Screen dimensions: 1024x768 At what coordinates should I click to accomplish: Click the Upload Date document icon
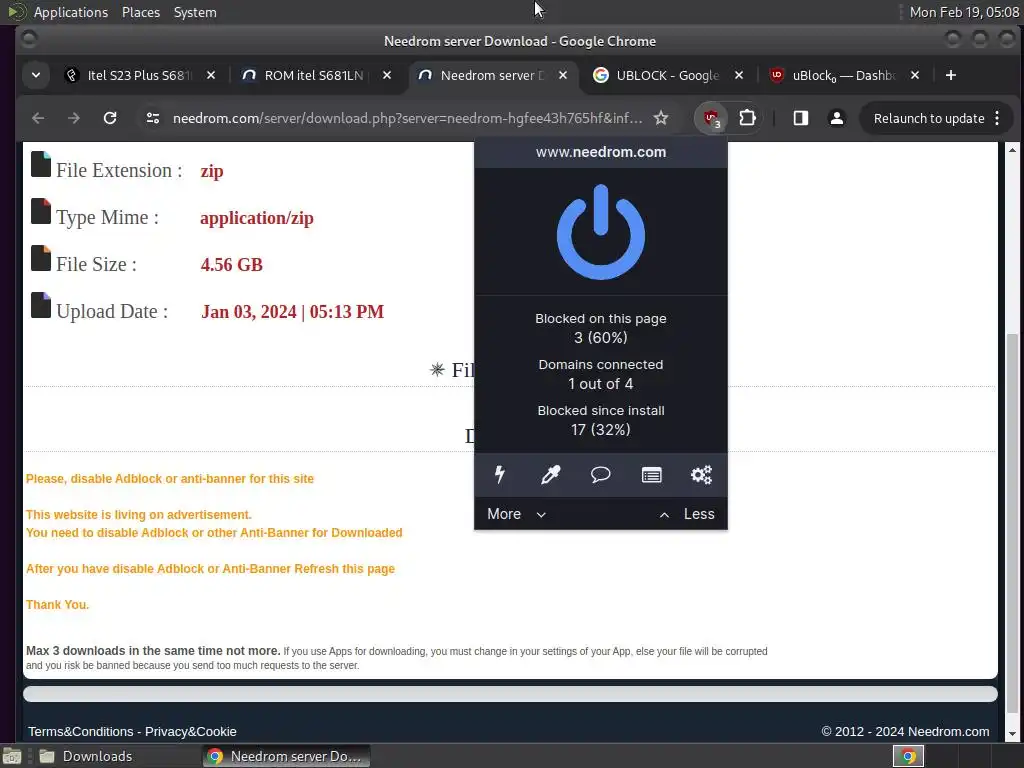tap(40, 305)
